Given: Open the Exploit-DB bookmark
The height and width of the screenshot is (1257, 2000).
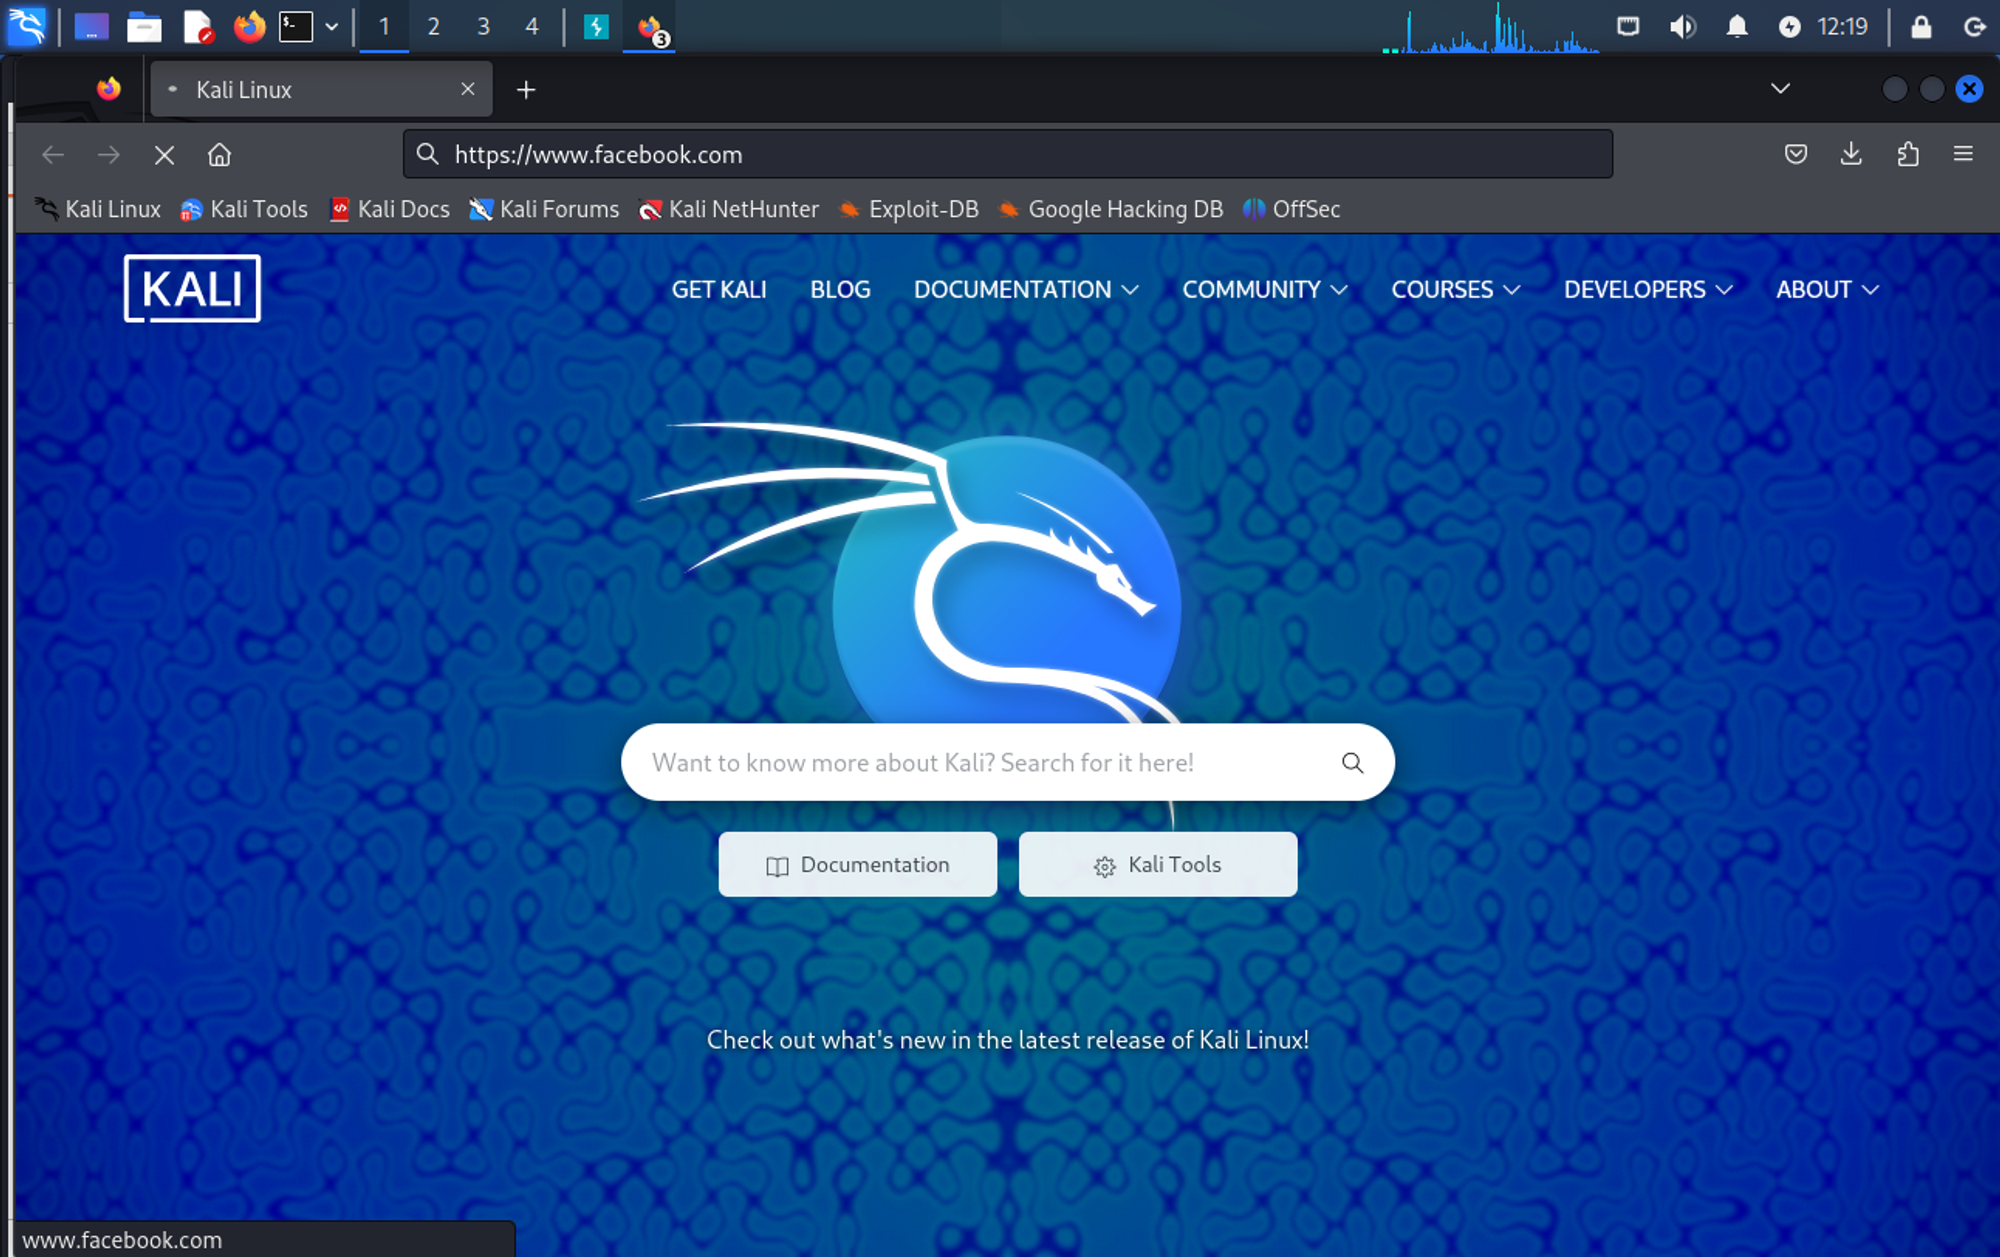Looking at the screenshot, I should pyautogui.click(x=909, y=209).
